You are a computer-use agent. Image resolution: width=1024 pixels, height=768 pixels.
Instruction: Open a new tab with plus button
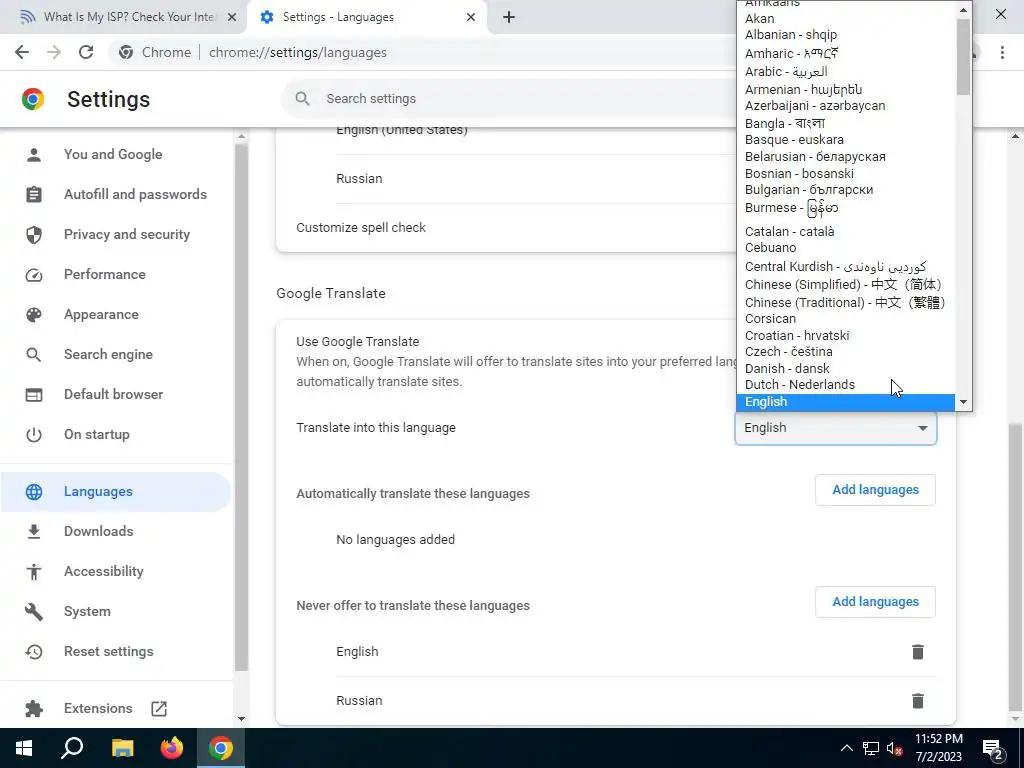[x=509, y=17]
